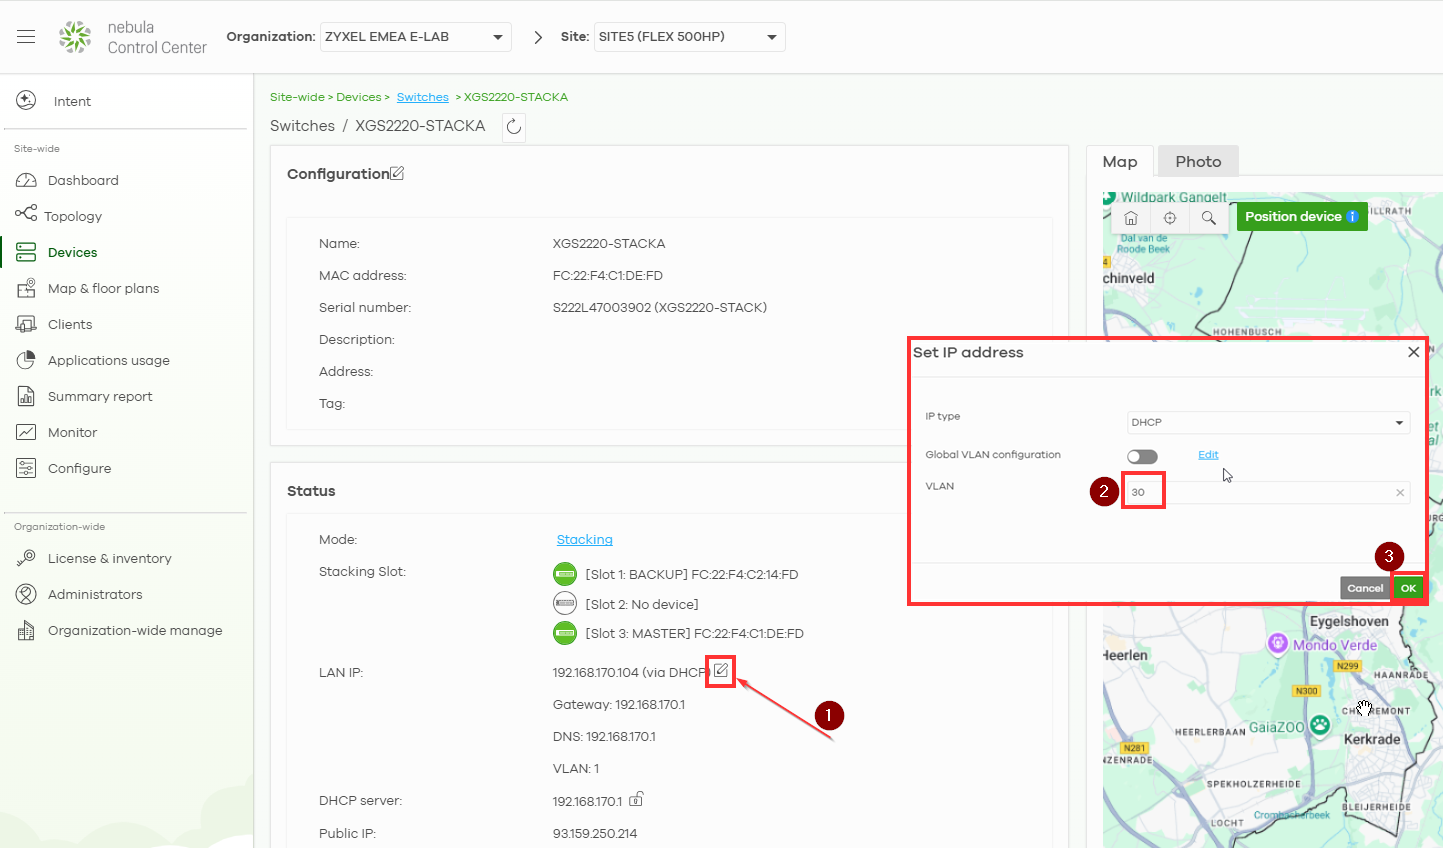Viewport: 1443px width, 848px height.
Task: Click the map home icon
Action: pyautogui.click(x=1131, y=217)
